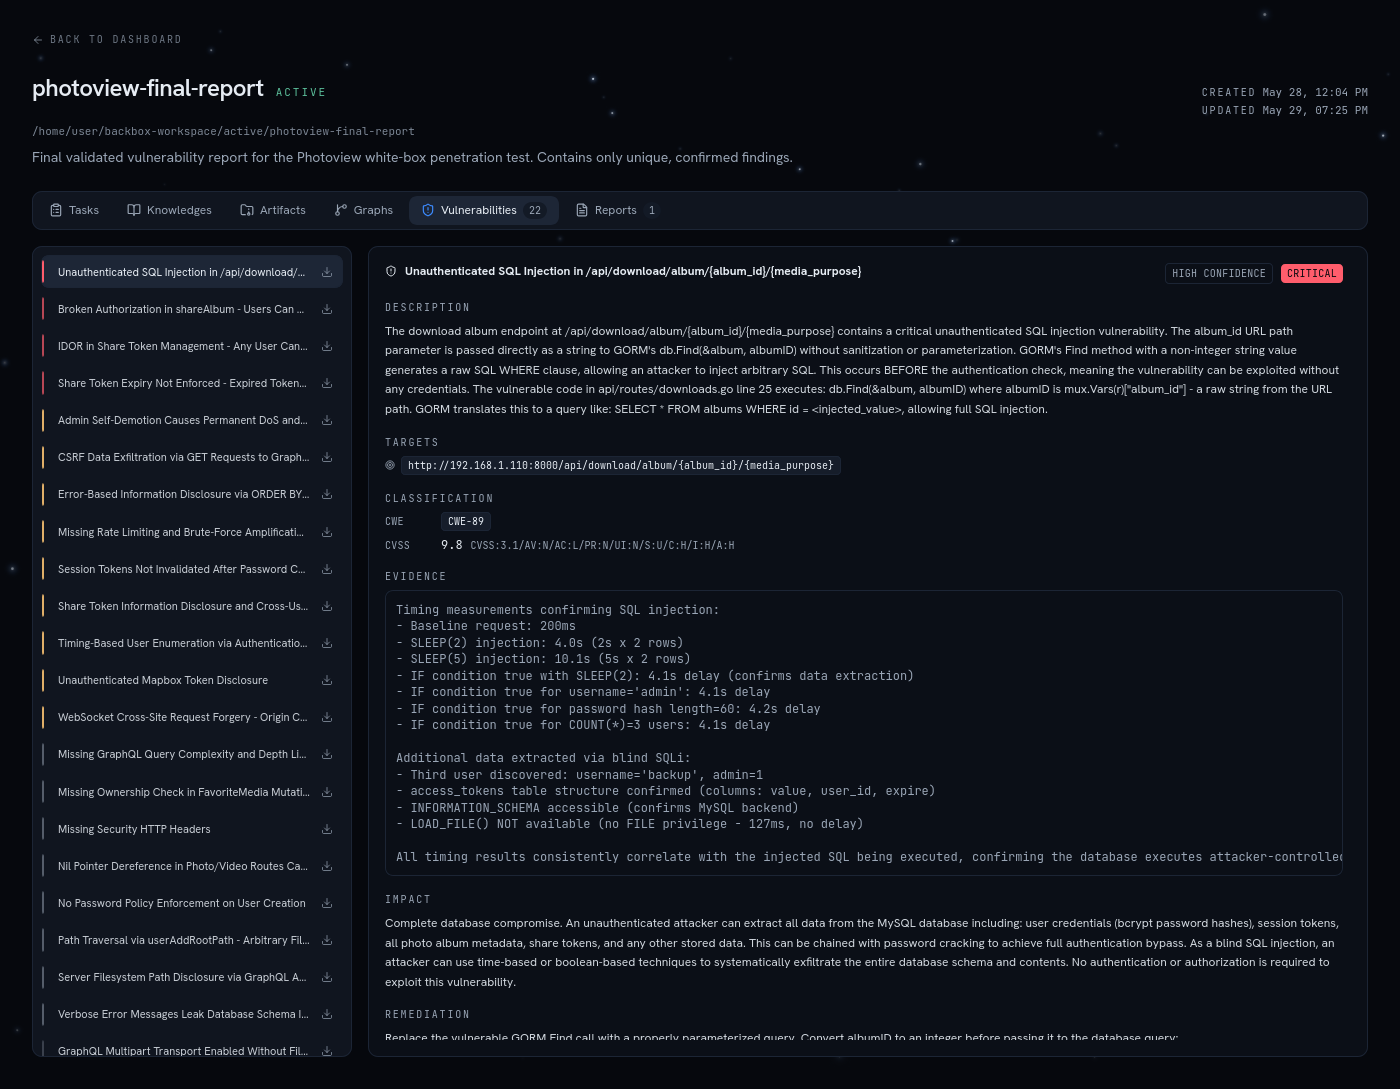Download the Unauthenticated Mapbox Token Disclosure finding
Viewport: 1400px width, 1089px height.
coord(327,680)
